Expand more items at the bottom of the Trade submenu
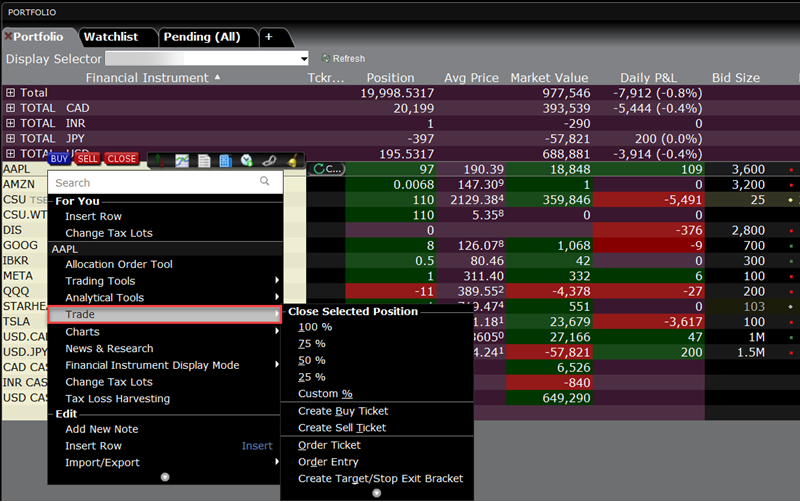 click(x=377, y=493)
